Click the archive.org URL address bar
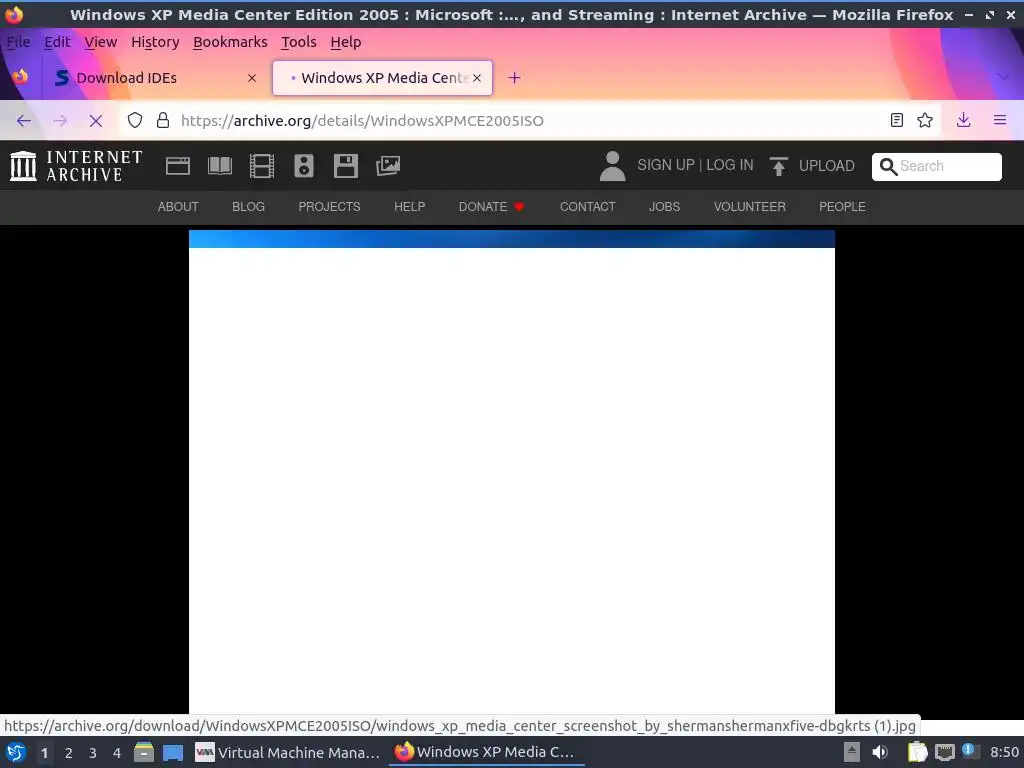 tap(529, 120)
